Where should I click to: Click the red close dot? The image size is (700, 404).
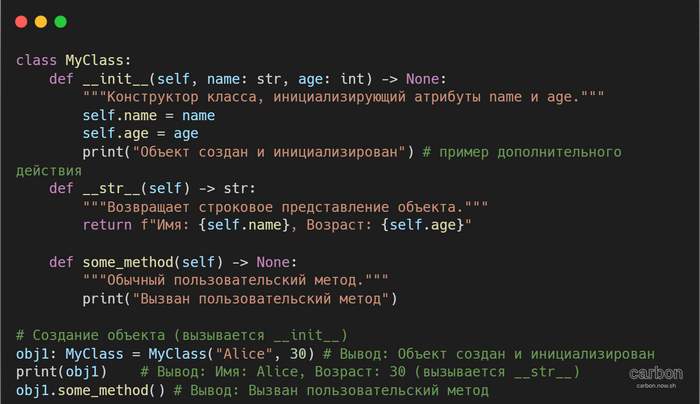[21, 21]
